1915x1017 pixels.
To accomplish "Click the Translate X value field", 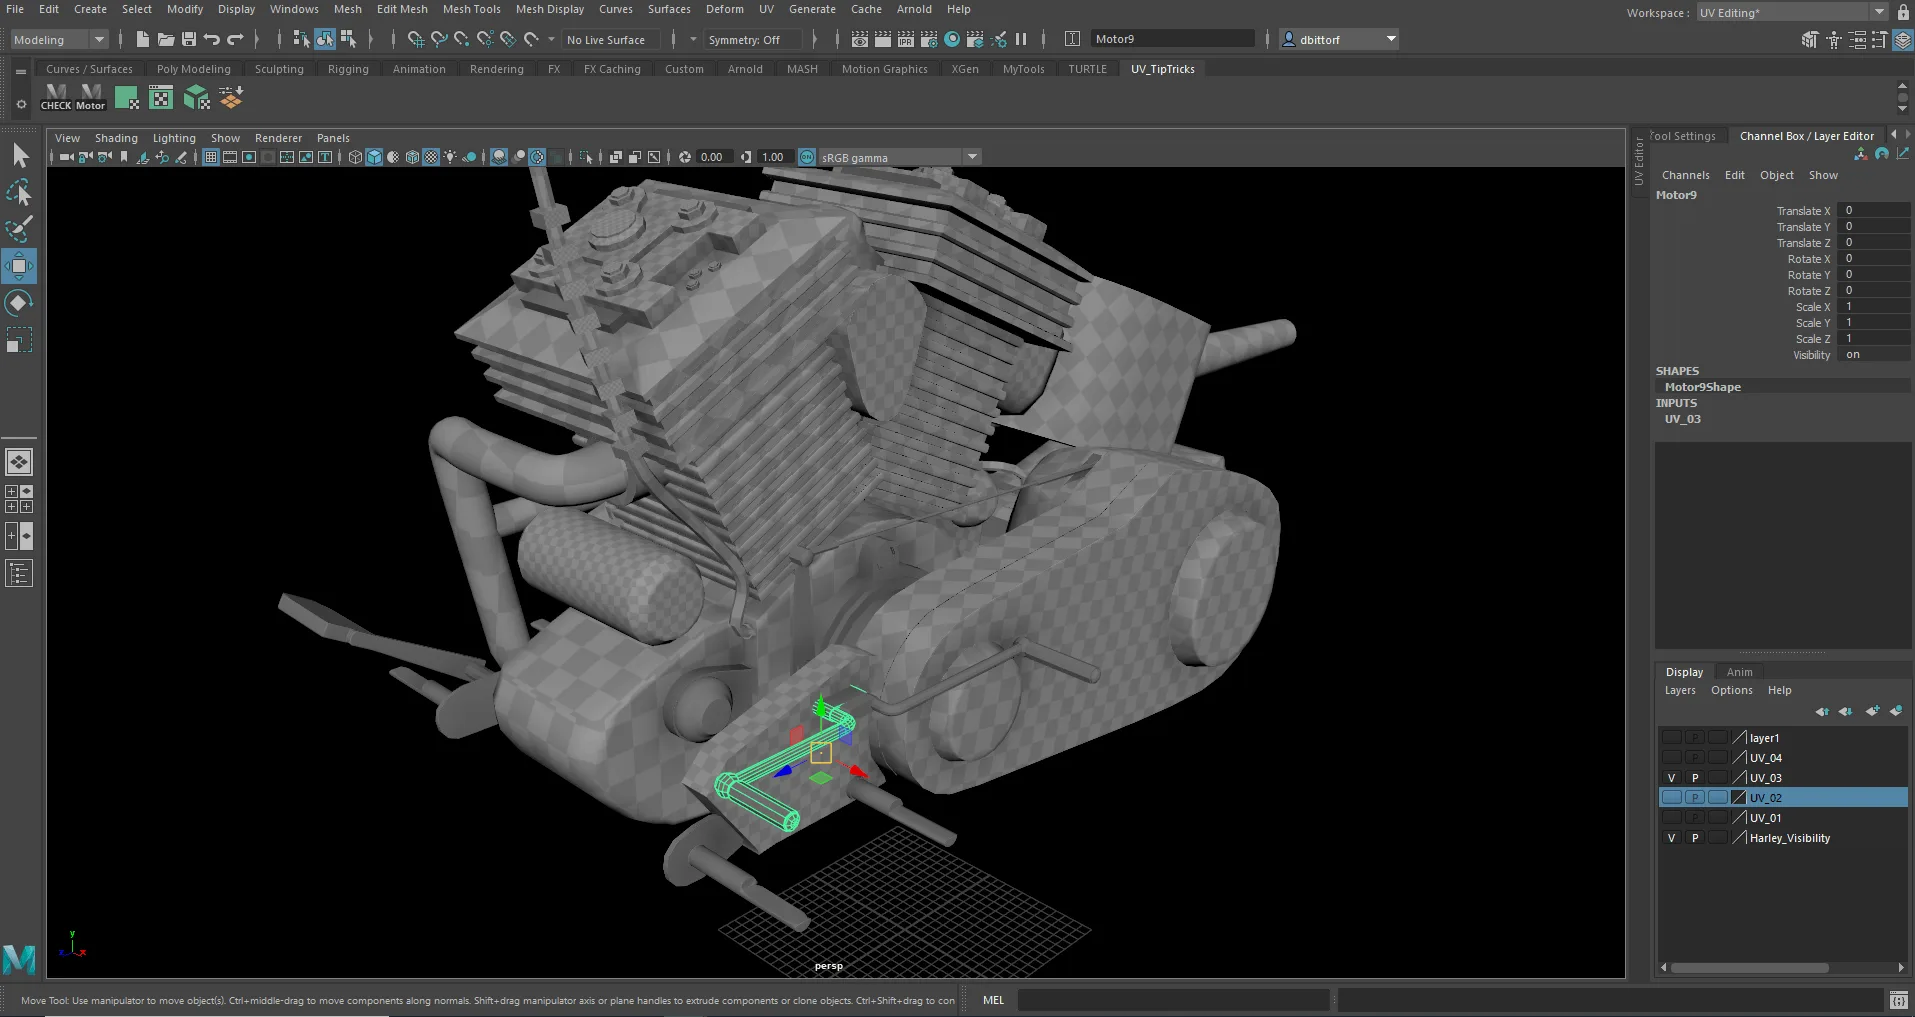I will click(1873, 210).
